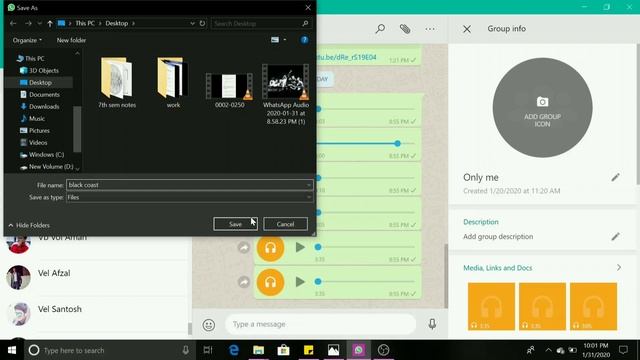Click the WhatsApp voice record microphone

pos(432,324)
